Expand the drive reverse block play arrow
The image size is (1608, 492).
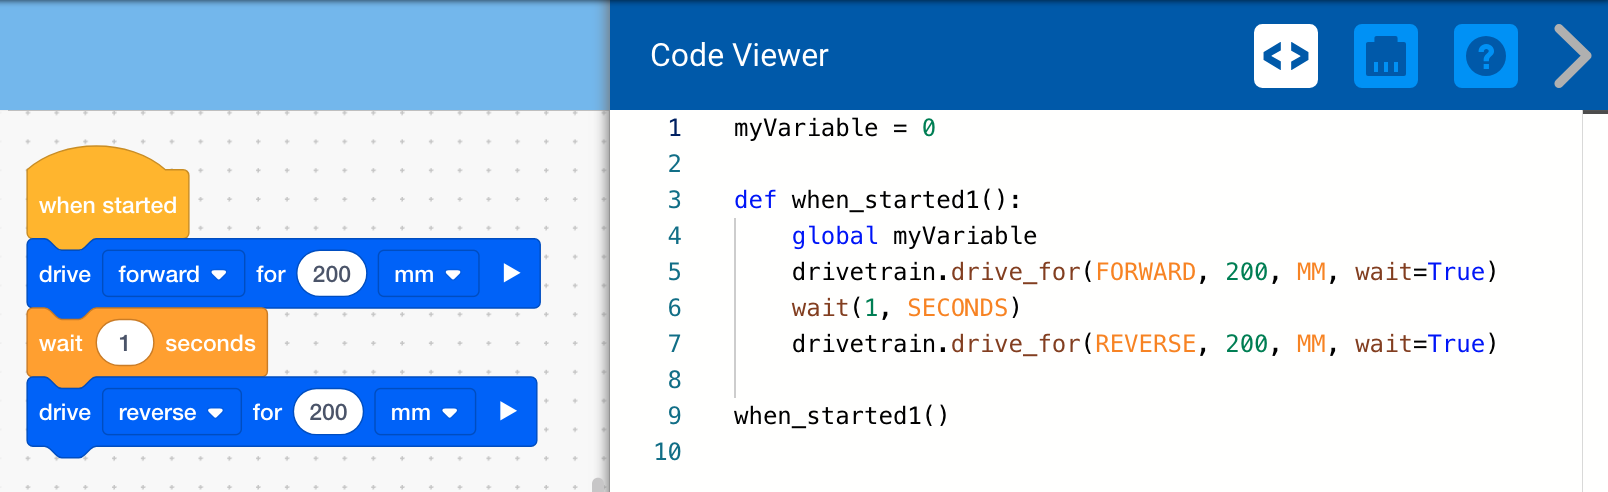[508, 411]
